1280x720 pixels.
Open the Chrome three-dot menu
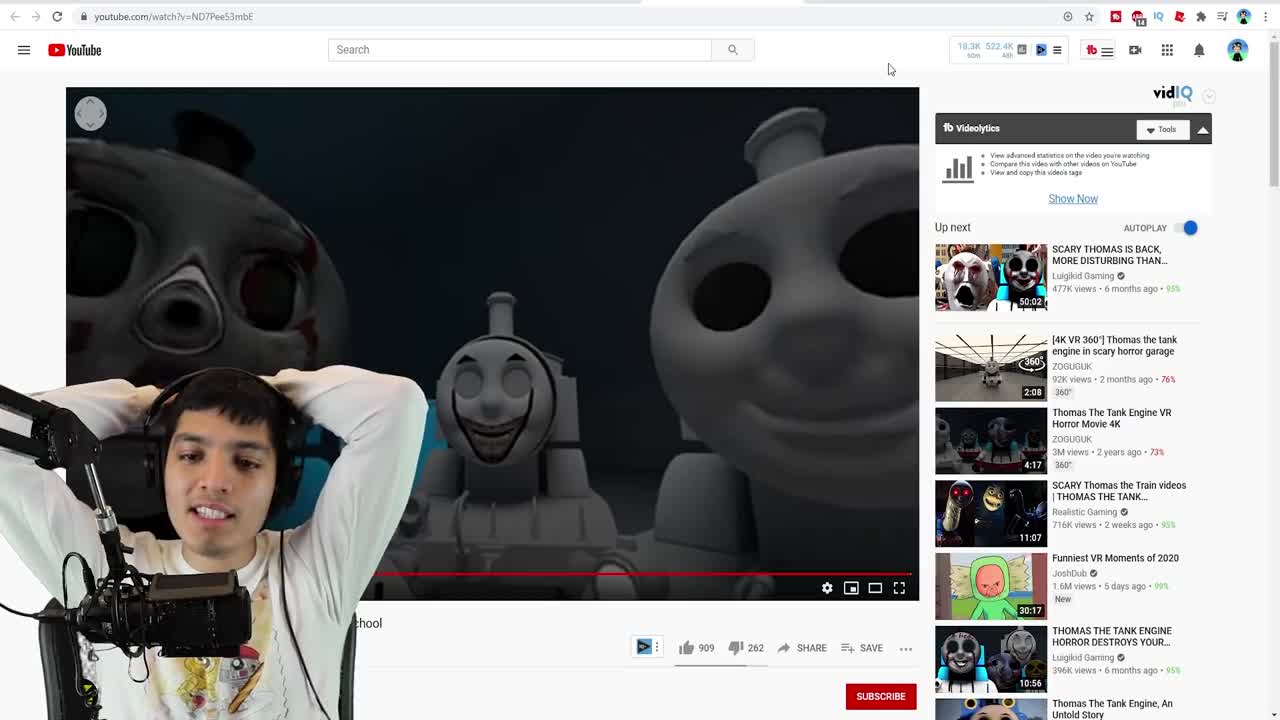point(1265,16)
